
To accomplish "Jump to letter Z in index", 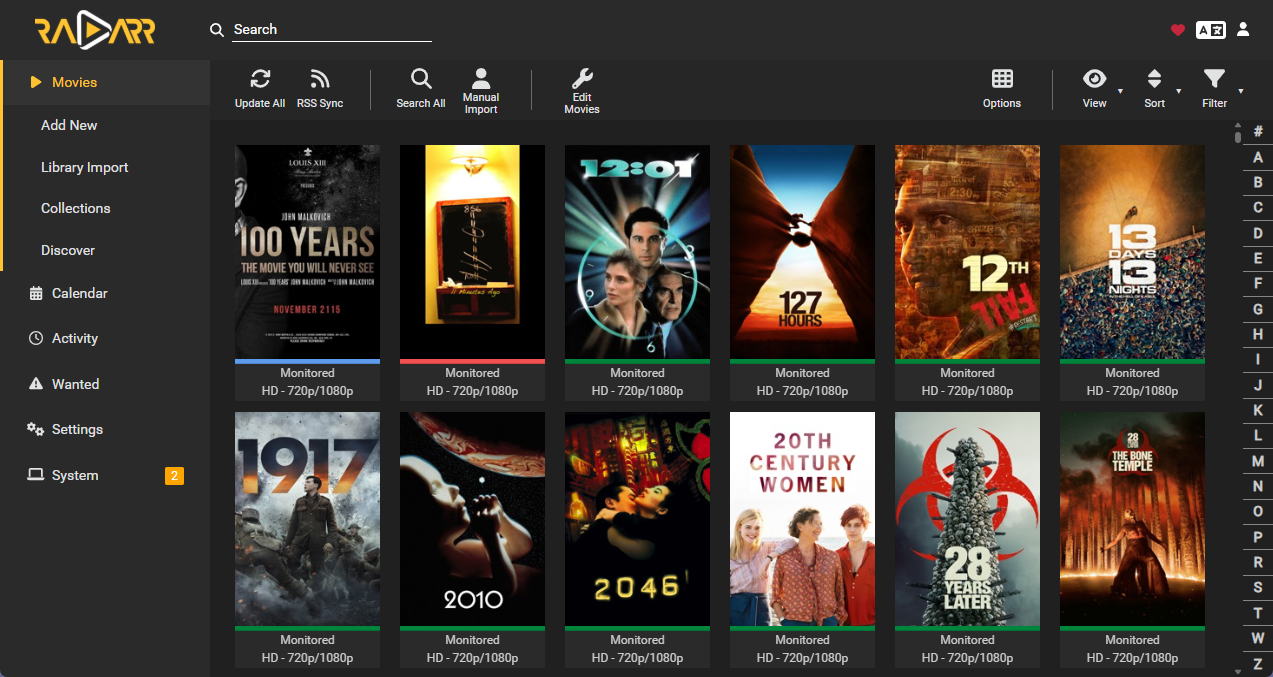I will 1258,664.
